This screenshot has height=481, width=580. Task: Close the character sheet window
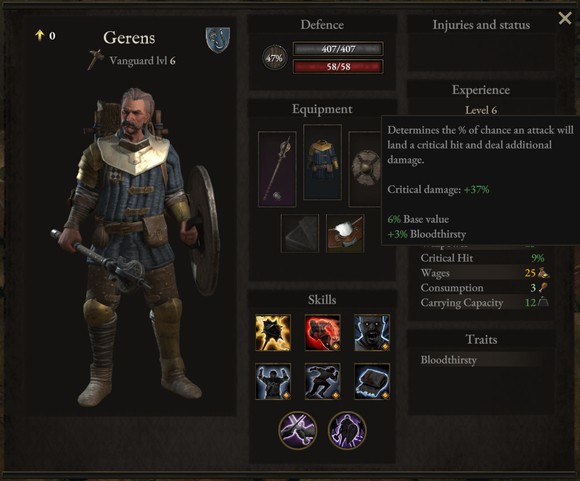(565, 18)
